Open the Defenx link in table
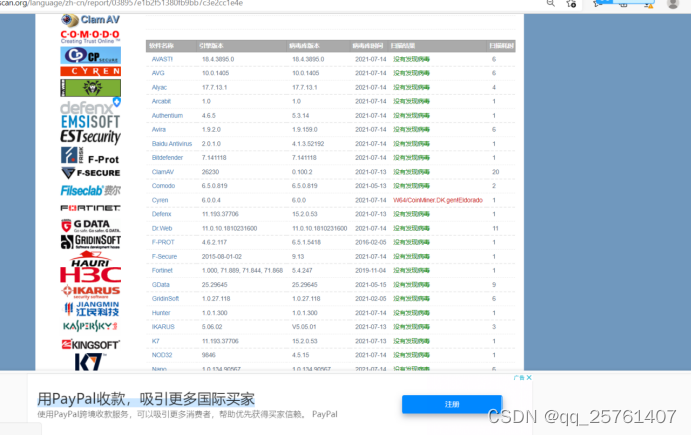692x436 pixels. (x=162, y=214)
